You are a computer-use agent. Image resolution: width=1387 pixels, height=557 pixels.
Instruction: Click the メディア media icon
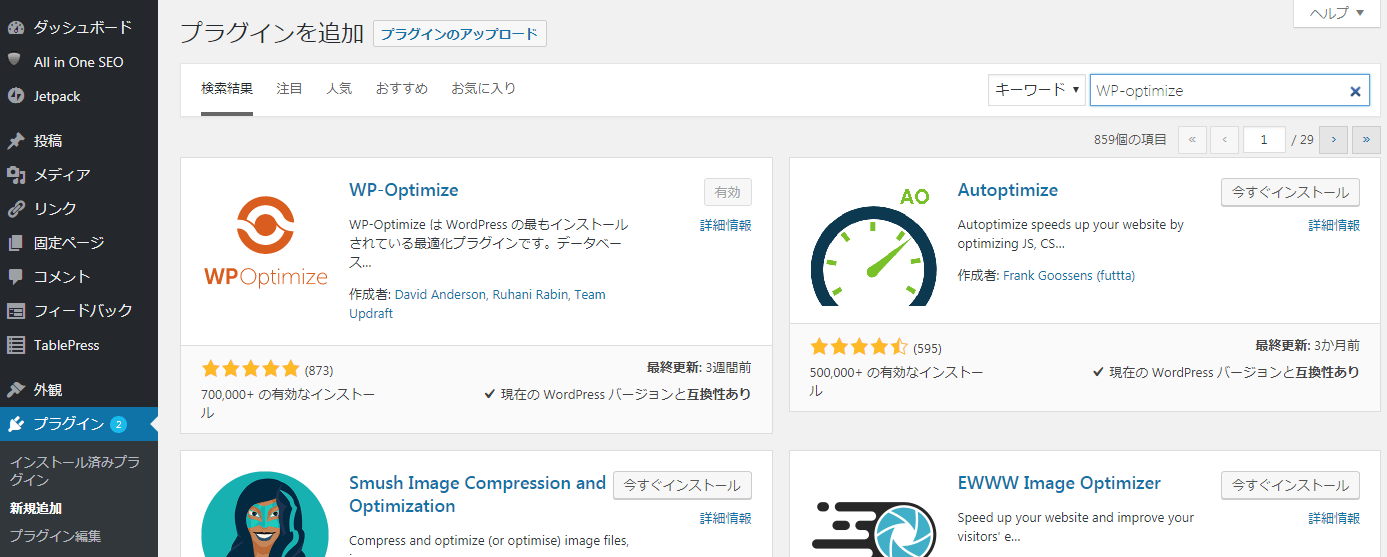15,175
